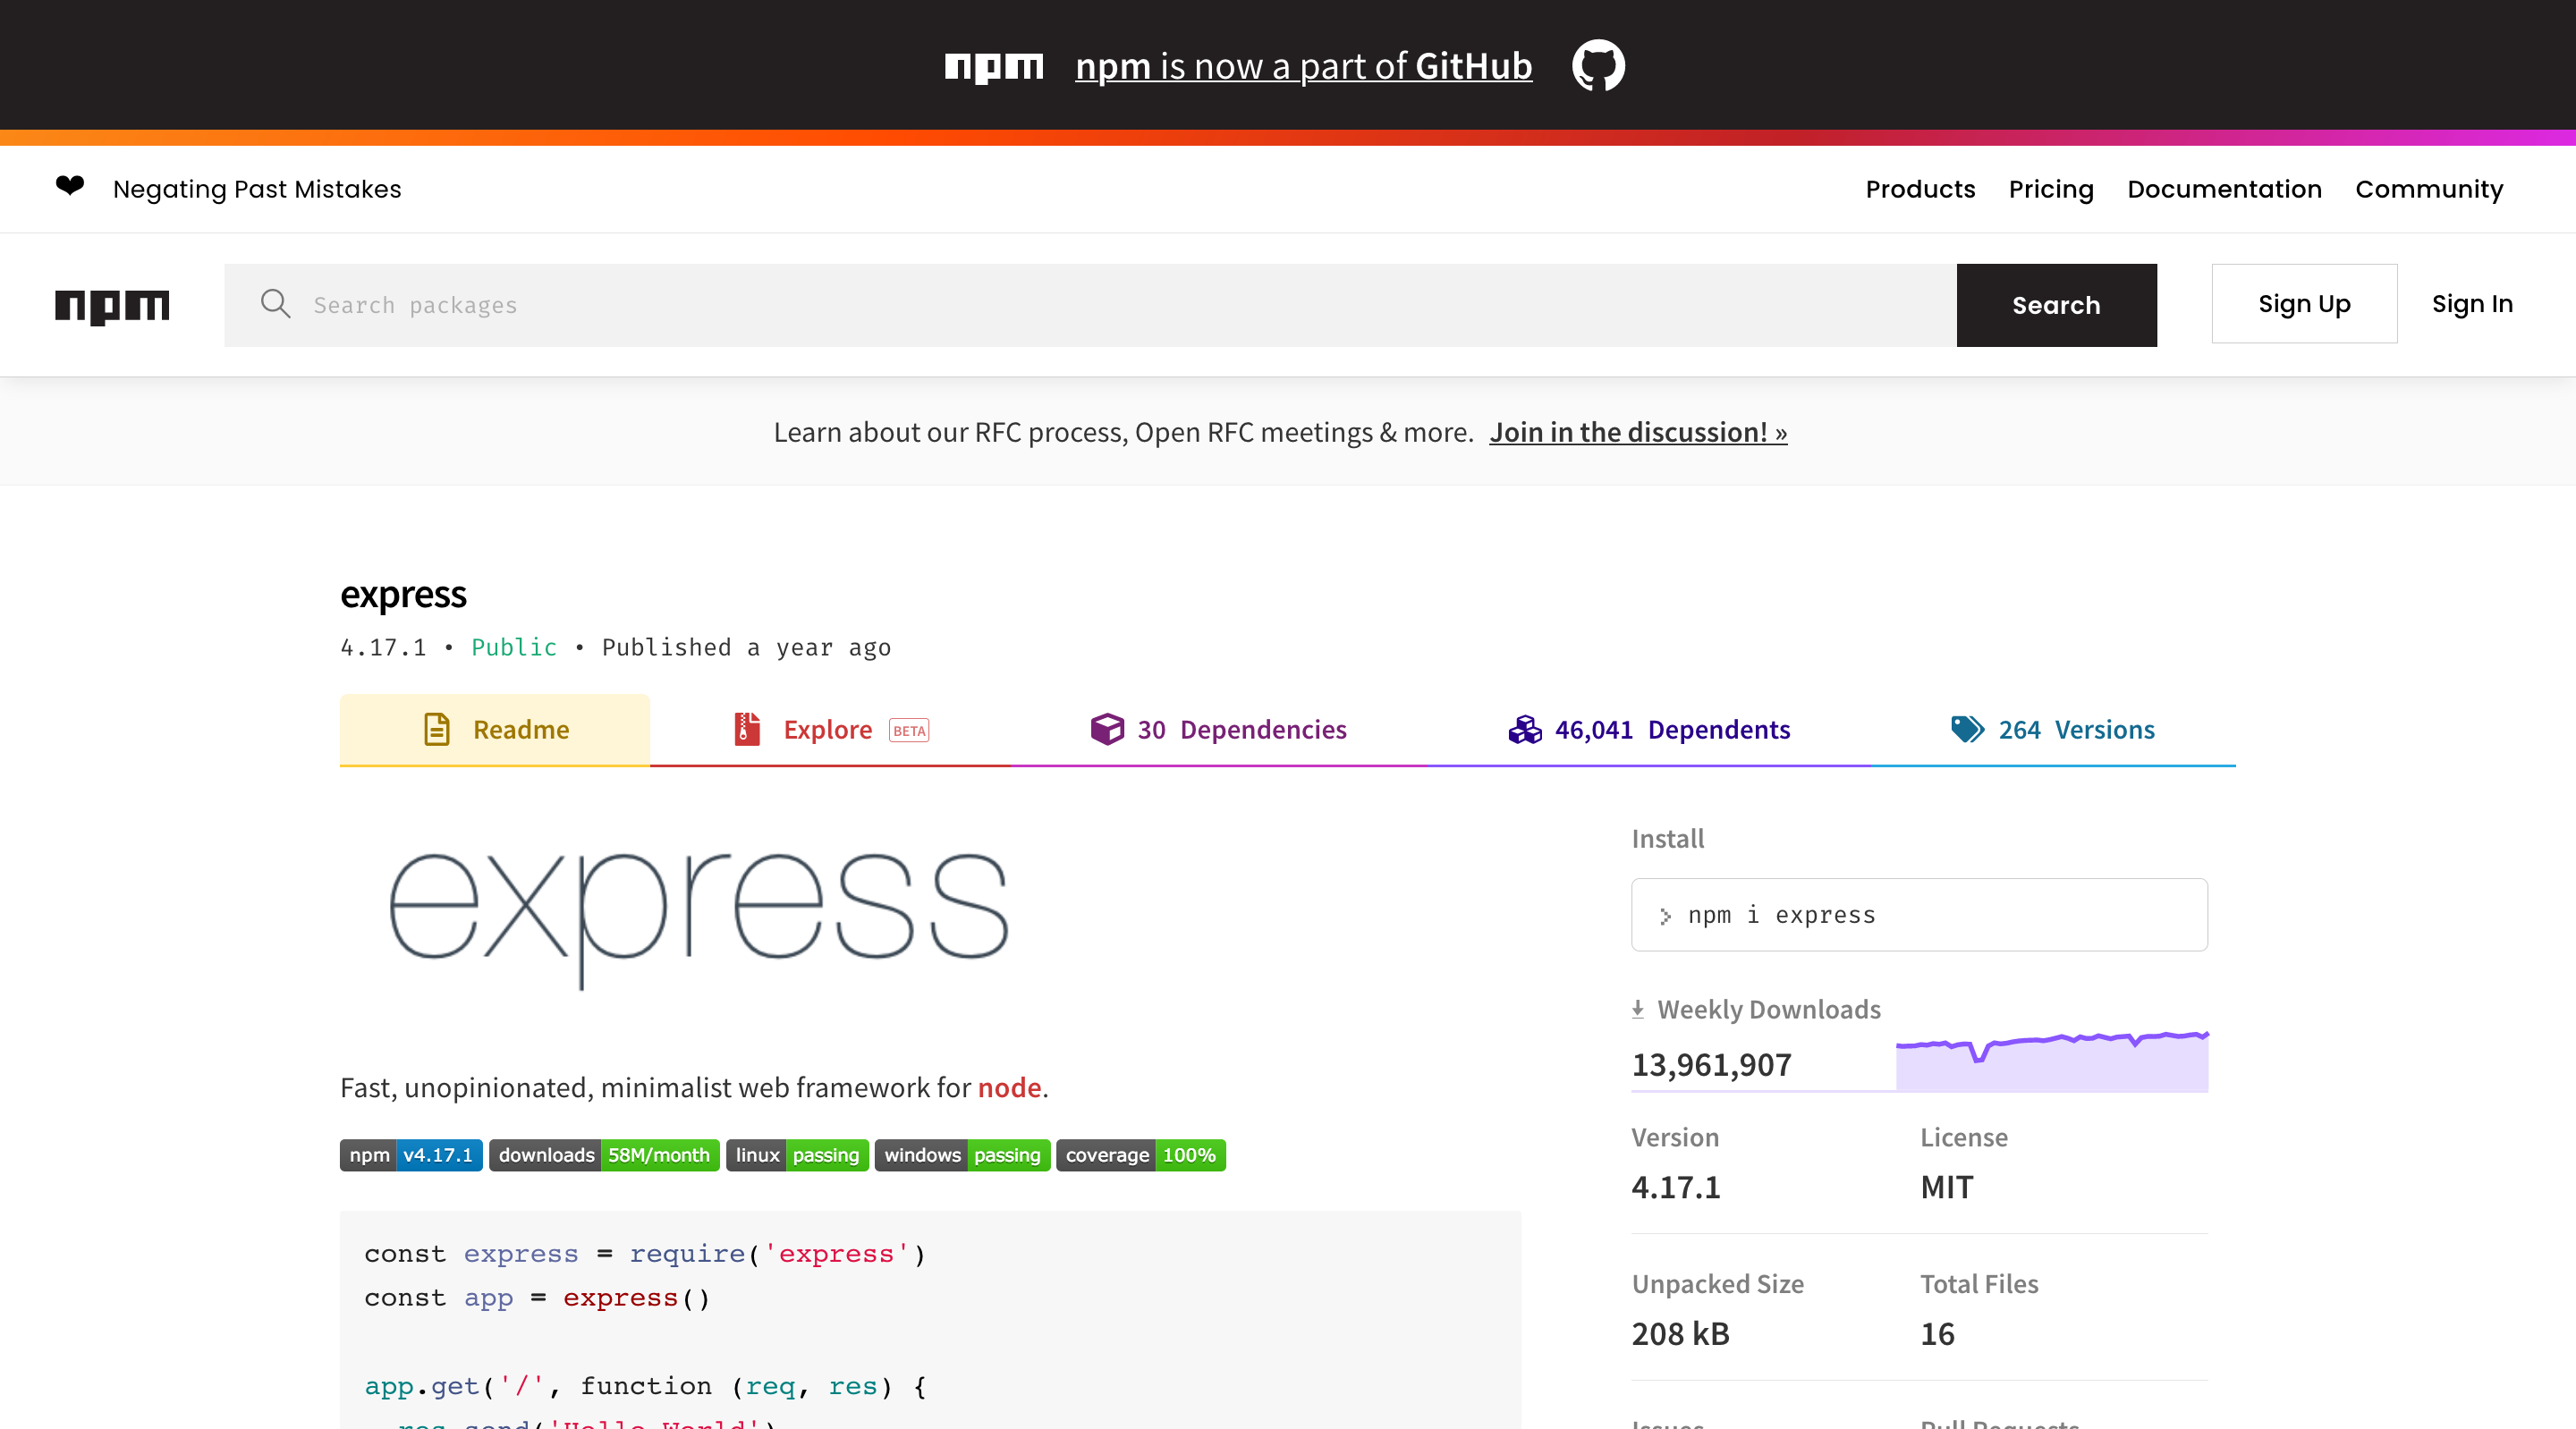Image resolution: width=2576 pixels, height=1429 pixels.
Task: Click the 'npm i express' install command box
Action: pos(1919,915)
